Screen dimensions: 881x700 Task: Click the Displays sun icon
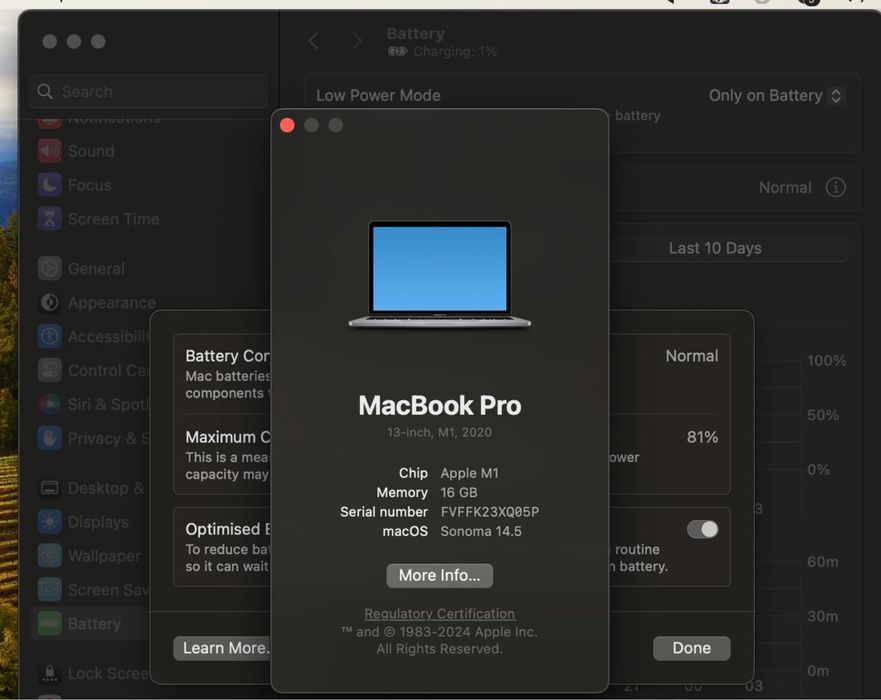(49, 522)
